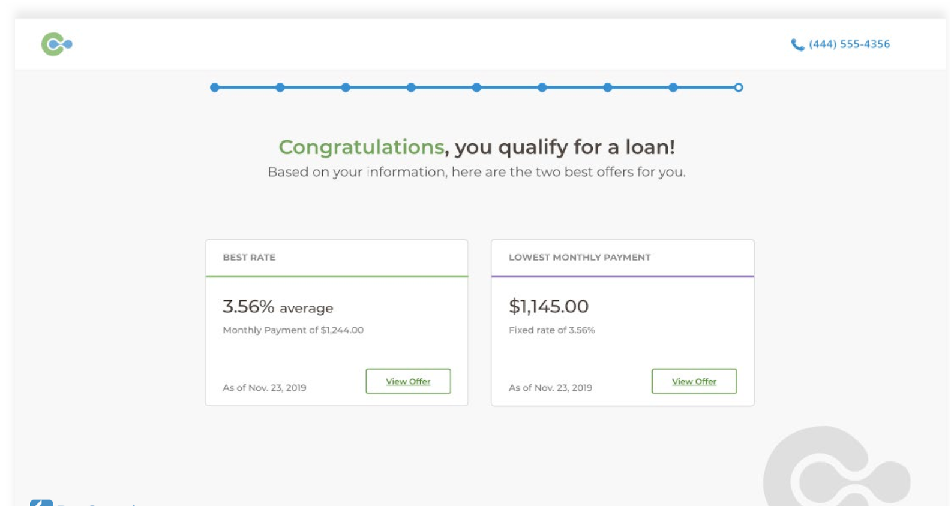950x506 pixels.
Task: Click "As of Nov. 23, 2019" in Best Rate card
Action: click(264, 388)
